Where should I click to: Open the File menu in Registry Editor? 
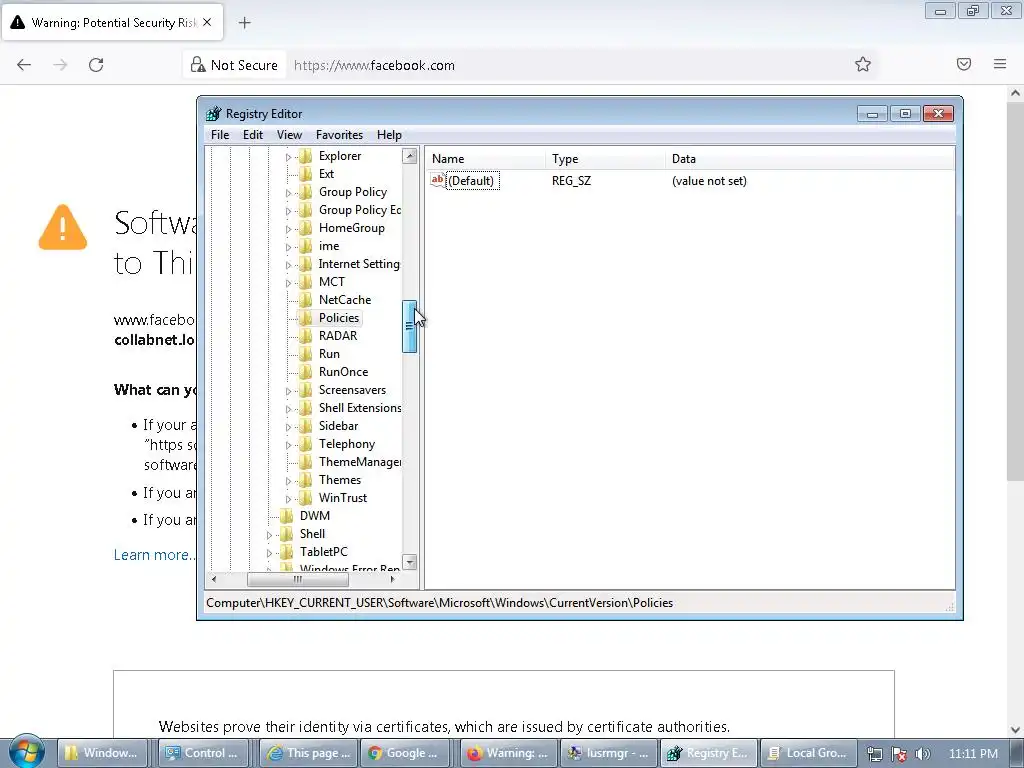pyautogui.click(x=219, y=135)
